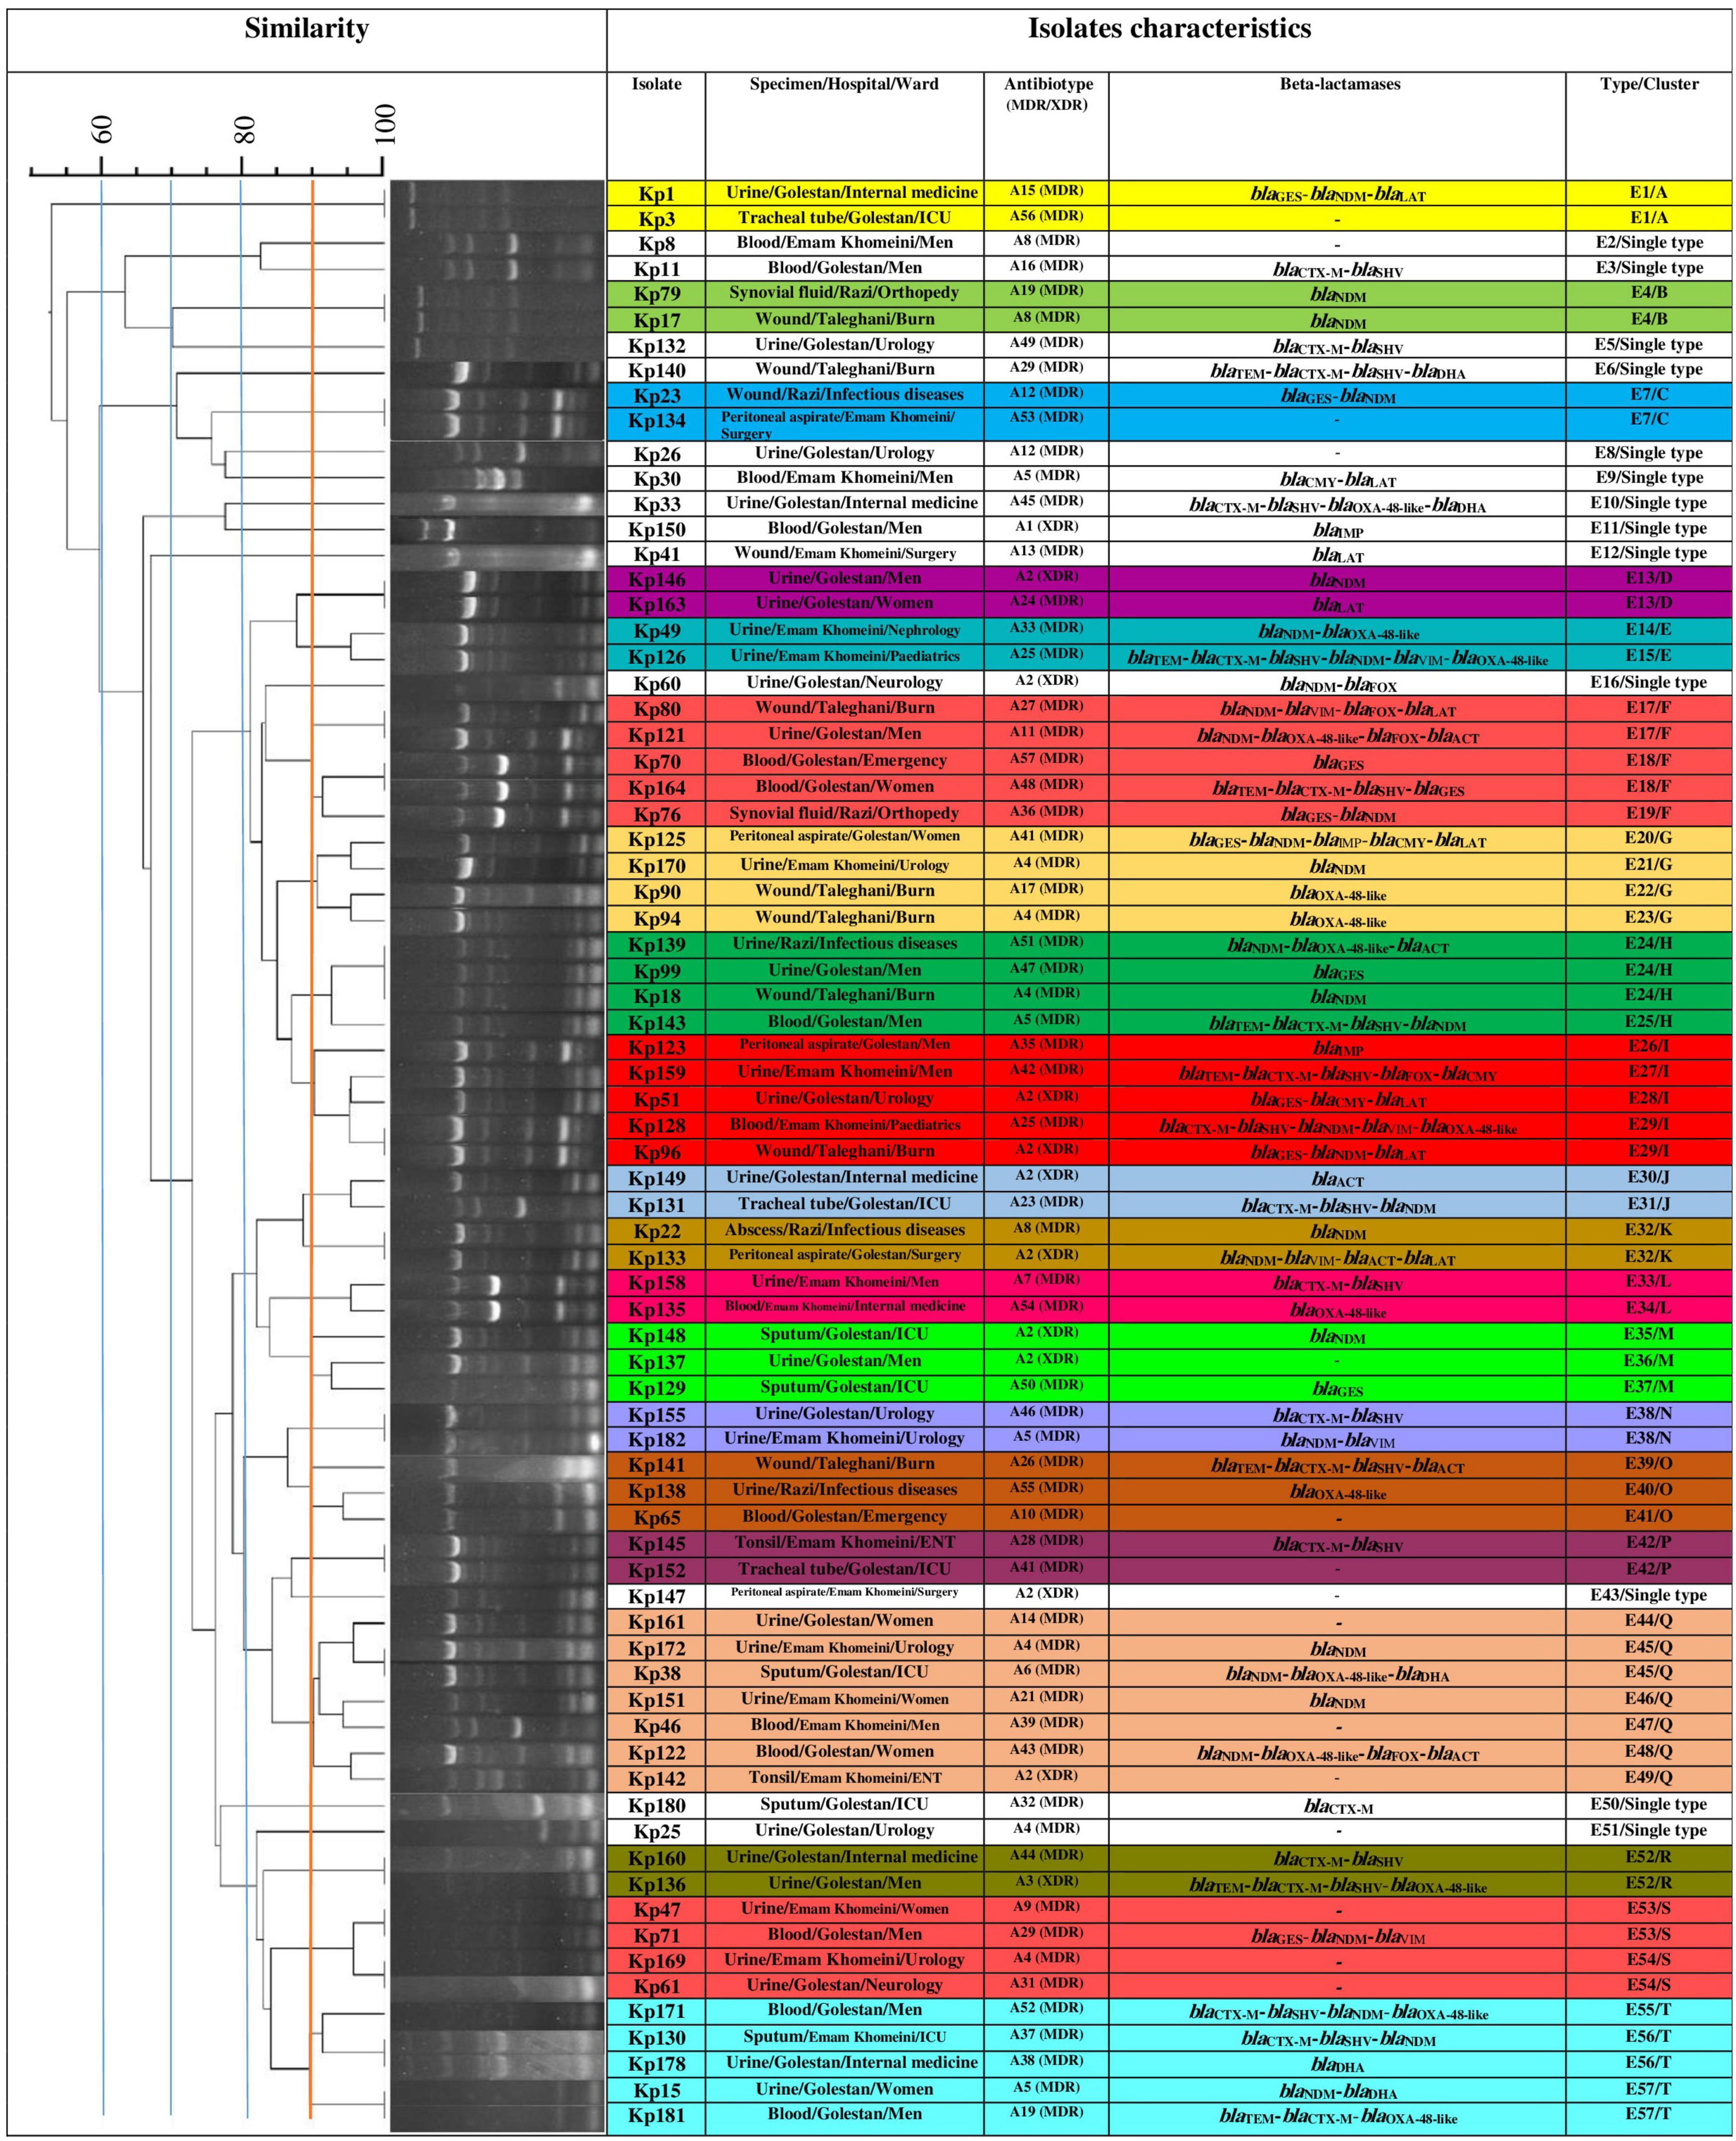1736x2141 pixels.
Task: Click the 'Specimen/Hospital/Ward' column header
Action: [844, 84]
